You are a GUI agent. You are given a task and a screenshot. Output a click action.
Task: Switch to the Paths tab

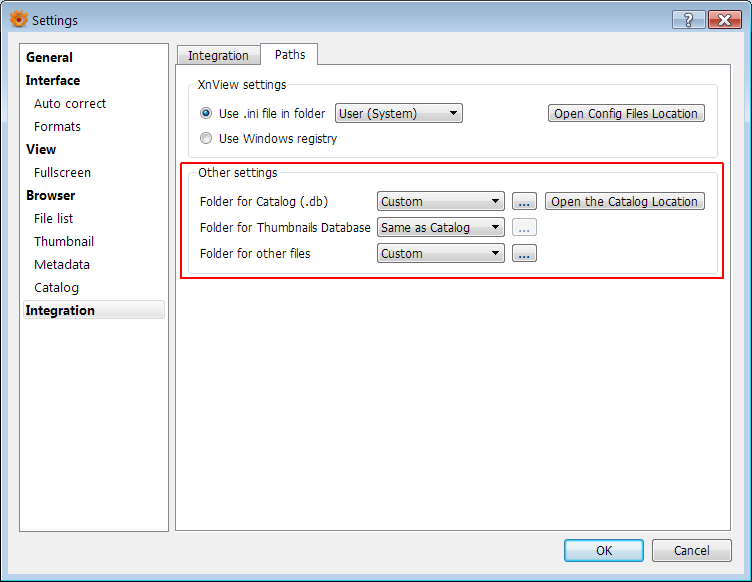290,55
